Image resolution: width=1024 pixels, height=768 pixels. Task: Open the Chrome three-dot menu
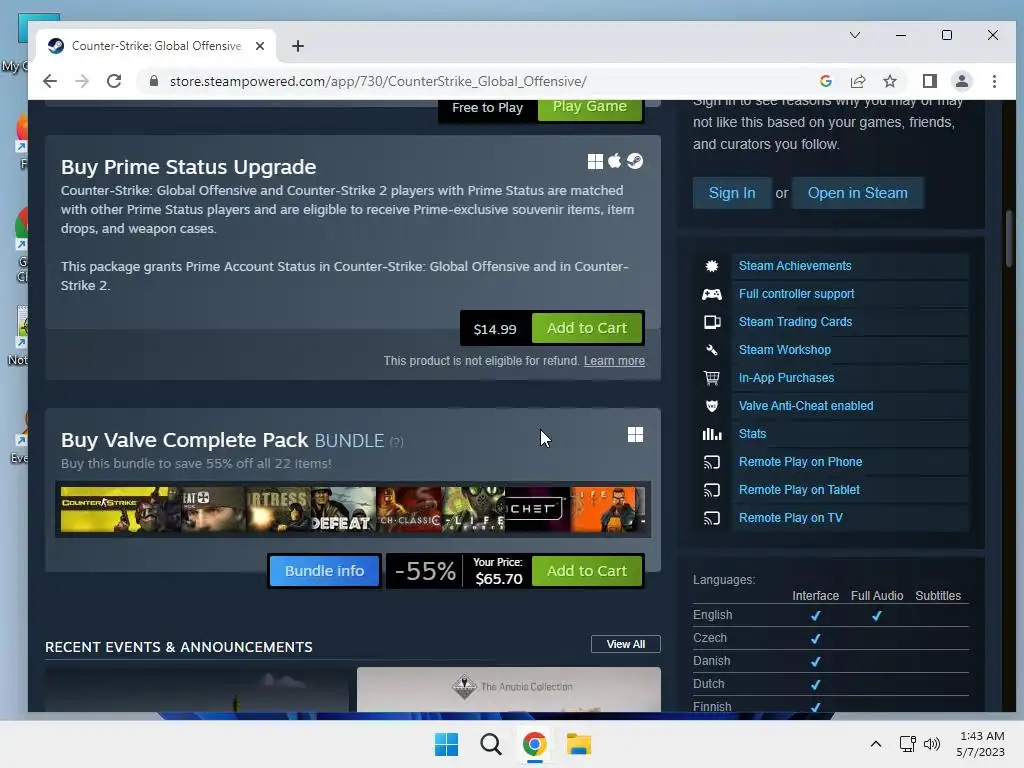[x=994, y=81]
